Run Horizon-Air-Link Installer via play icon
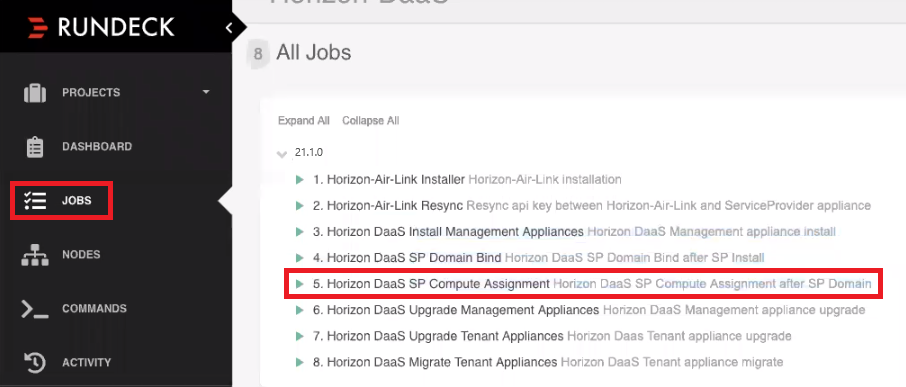Screen dimensions: 906x387 [299, 180]
